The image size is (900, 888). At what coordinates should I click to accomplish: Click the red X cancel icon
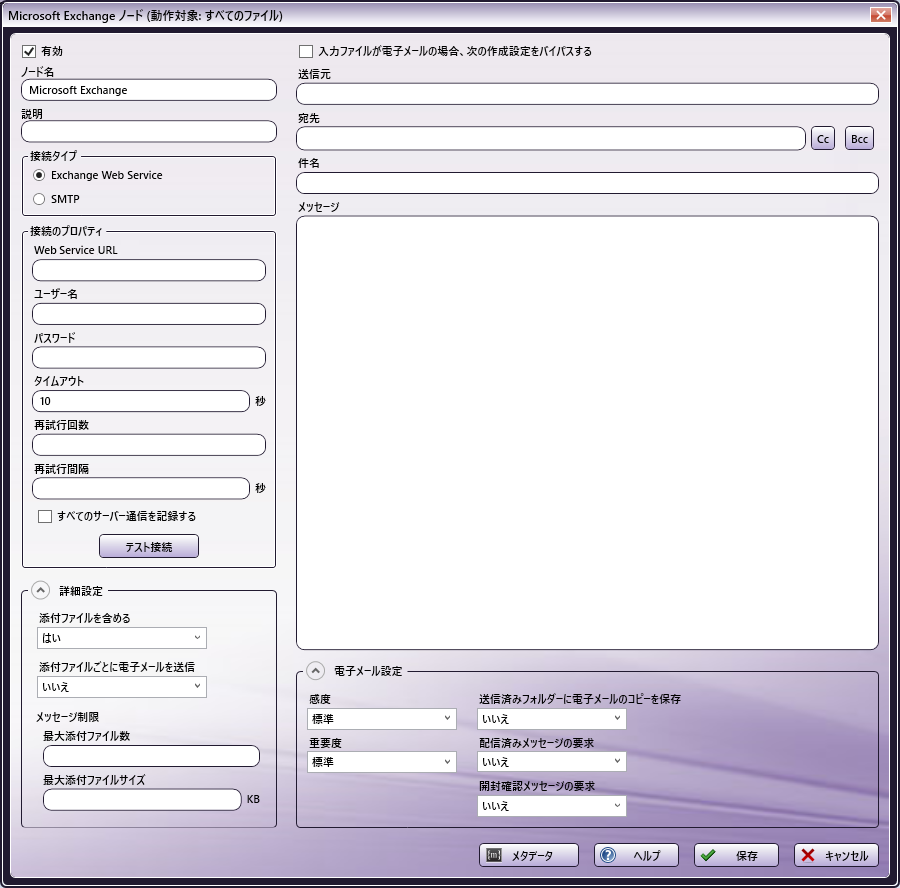pos(808,855)
